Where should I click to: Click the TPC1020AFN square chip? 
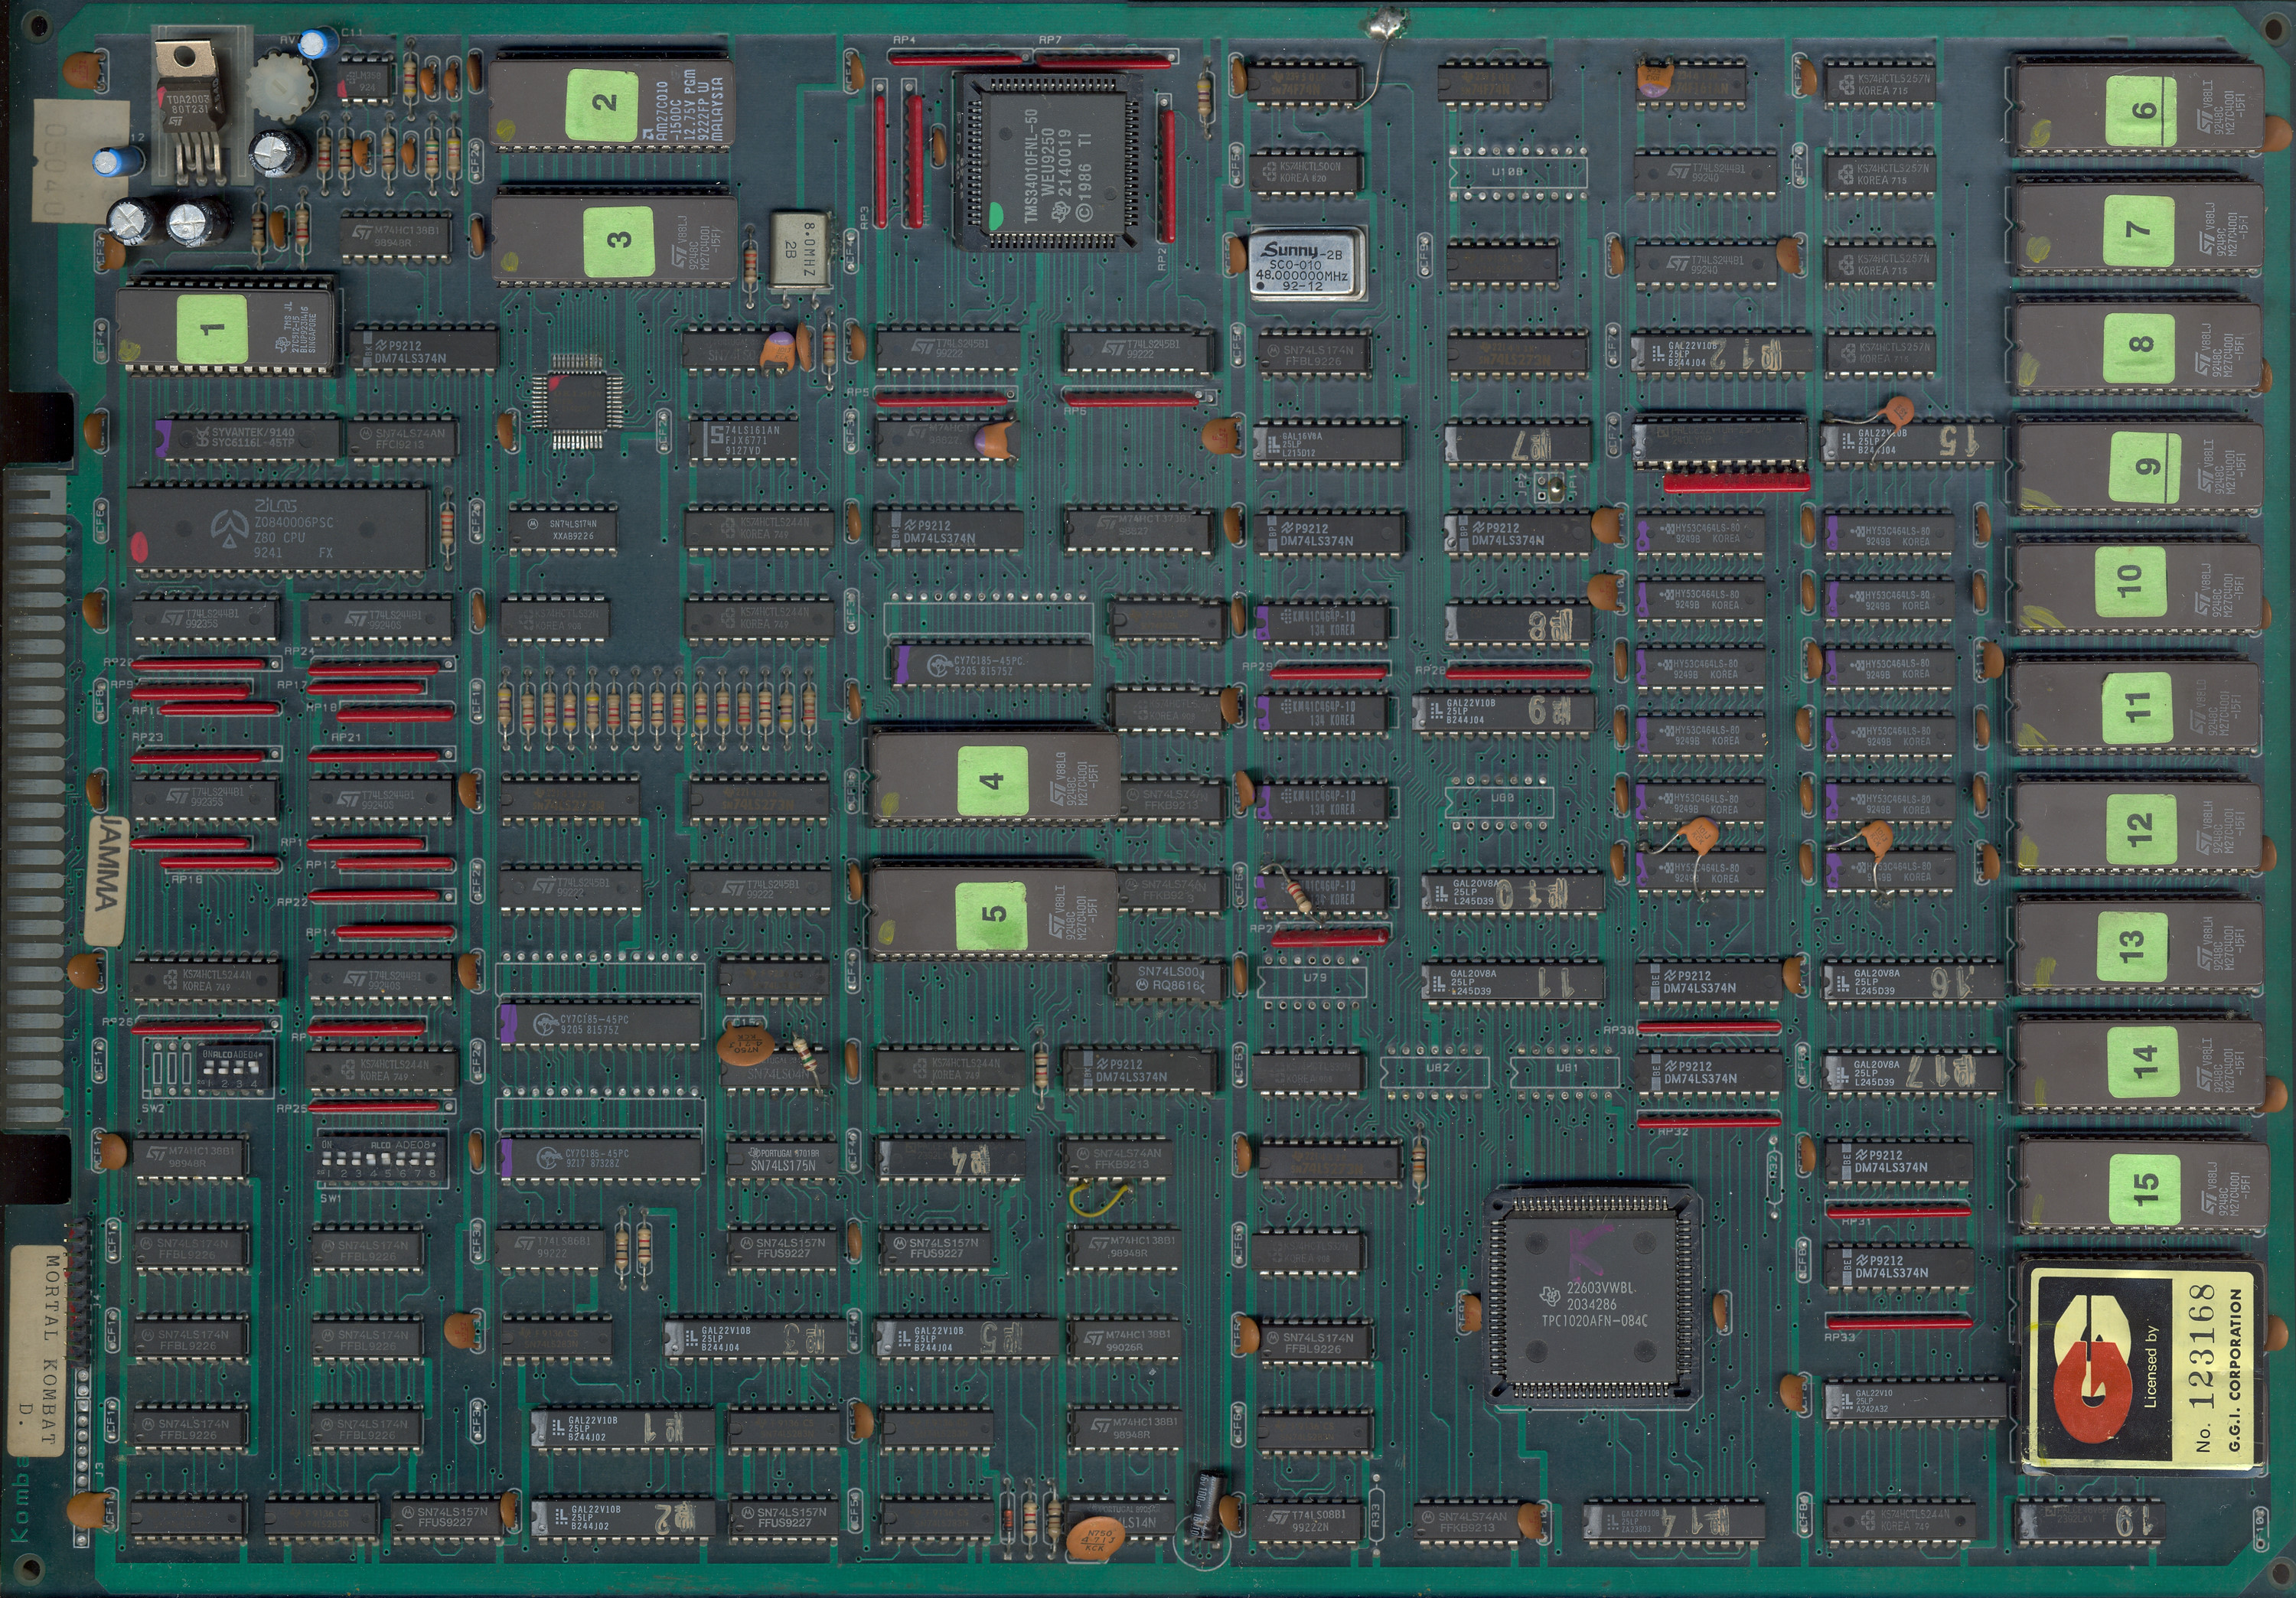(1593, 1297)
